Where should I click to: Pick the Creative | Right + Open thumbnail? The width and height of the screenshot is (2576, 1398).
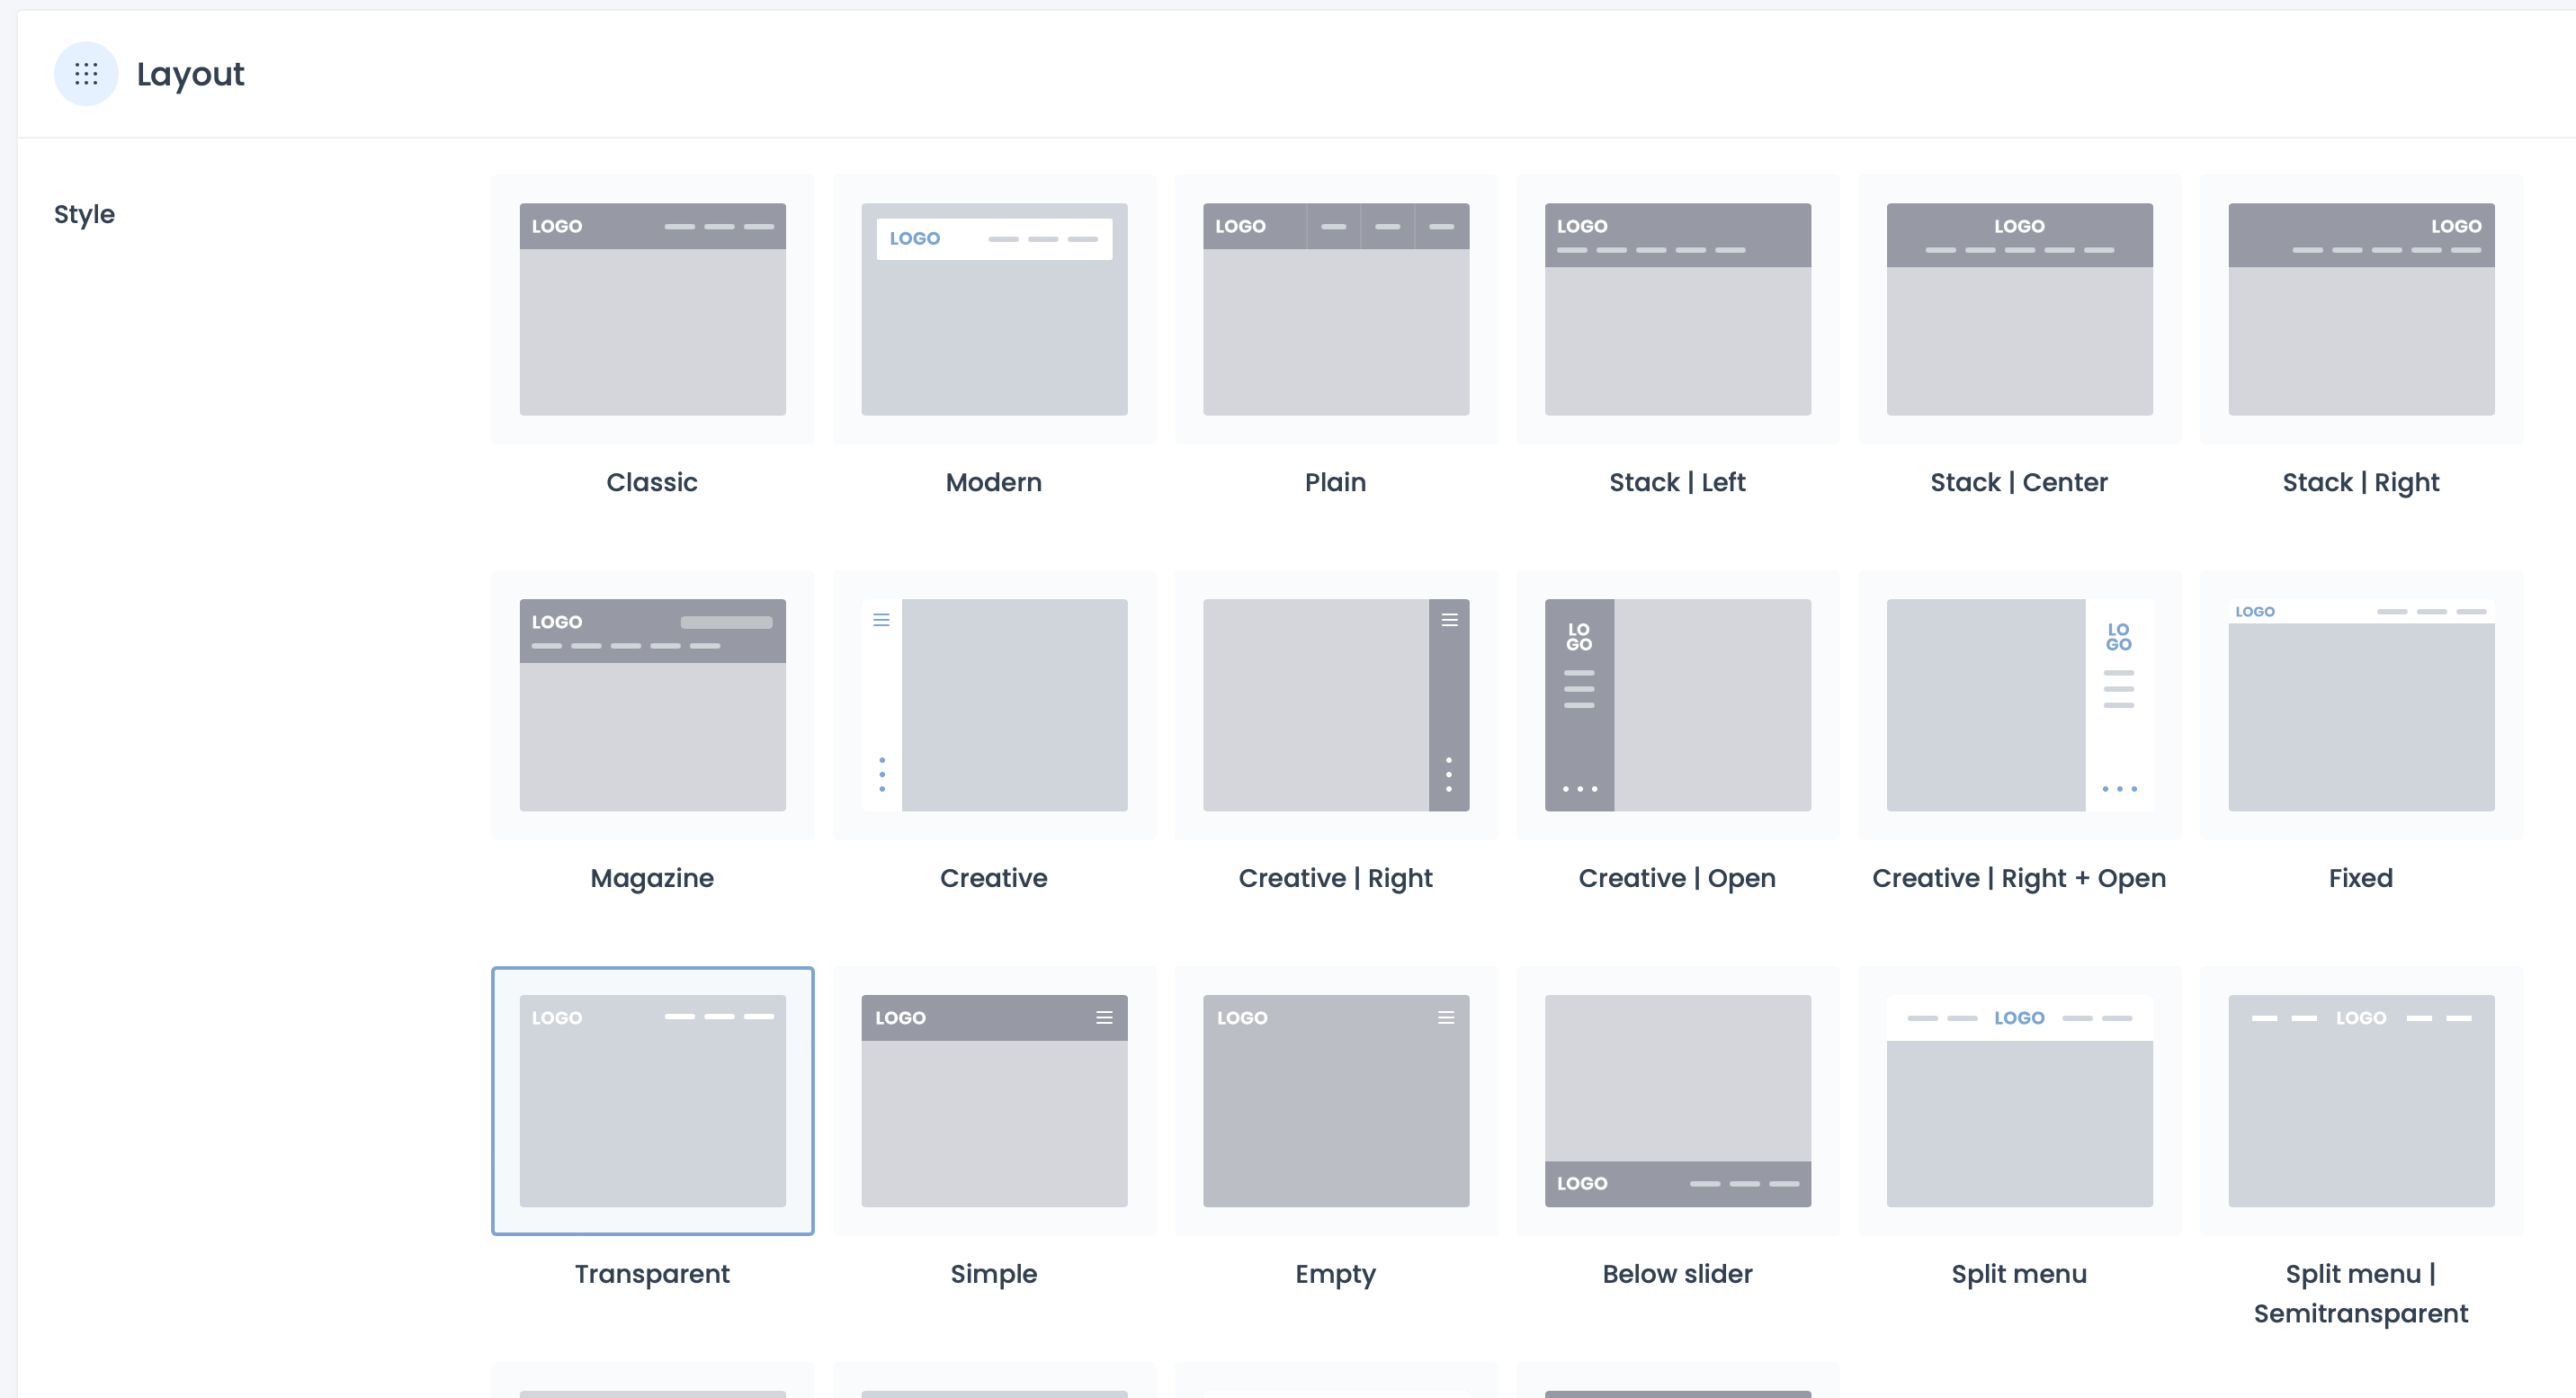[x=2020, y=705]
